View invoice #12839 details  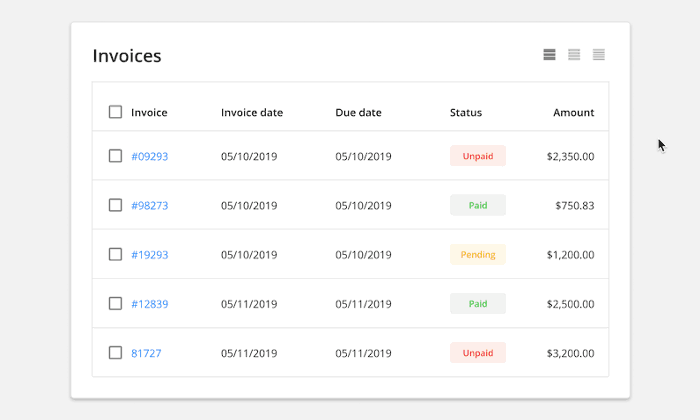coord(149,304)
